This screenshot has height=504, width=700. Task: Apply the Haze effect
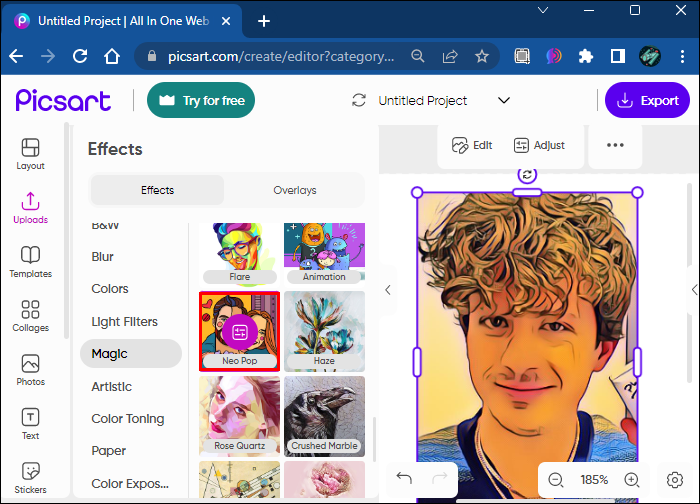click(x=325, y=332)
